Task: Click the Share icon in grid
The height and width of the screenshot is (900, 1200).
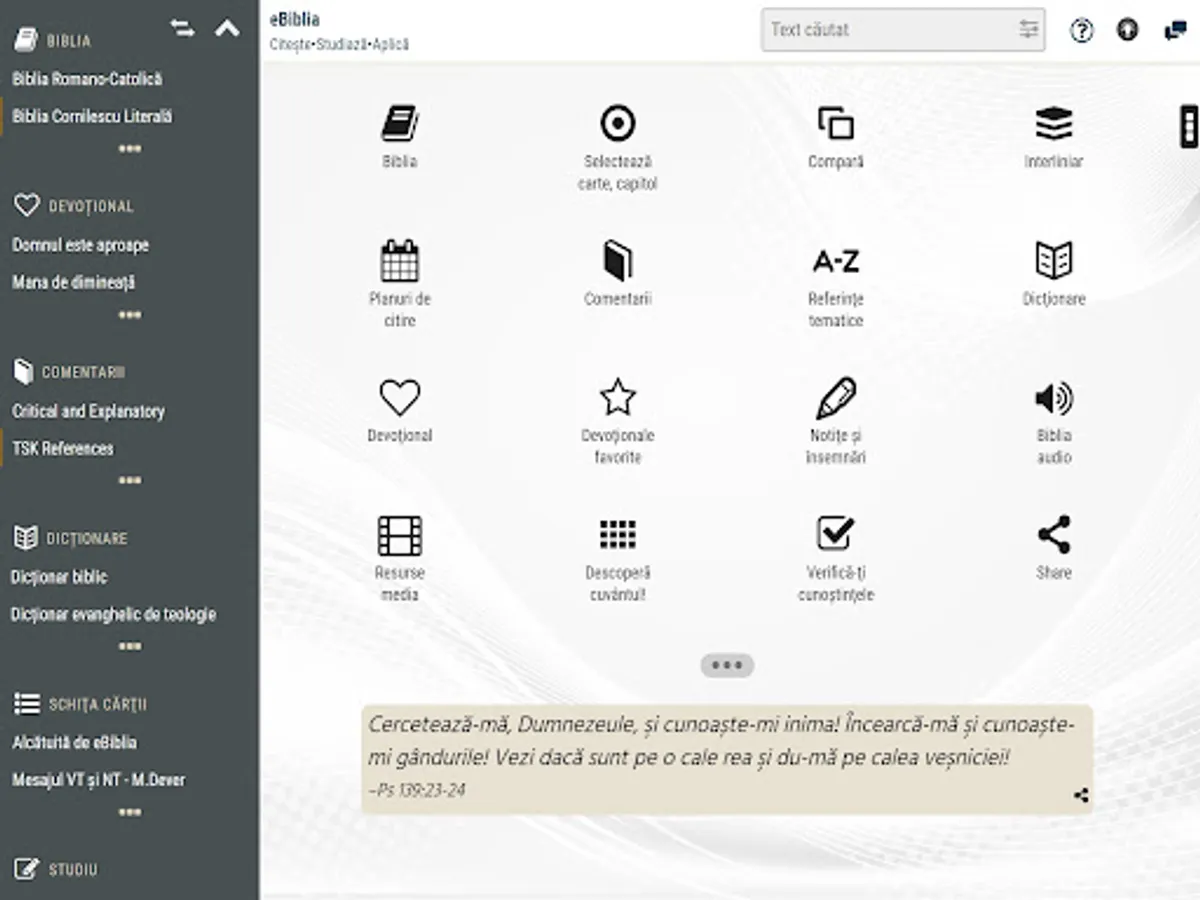Action: pyautogui.click(x=1054, y=535)
